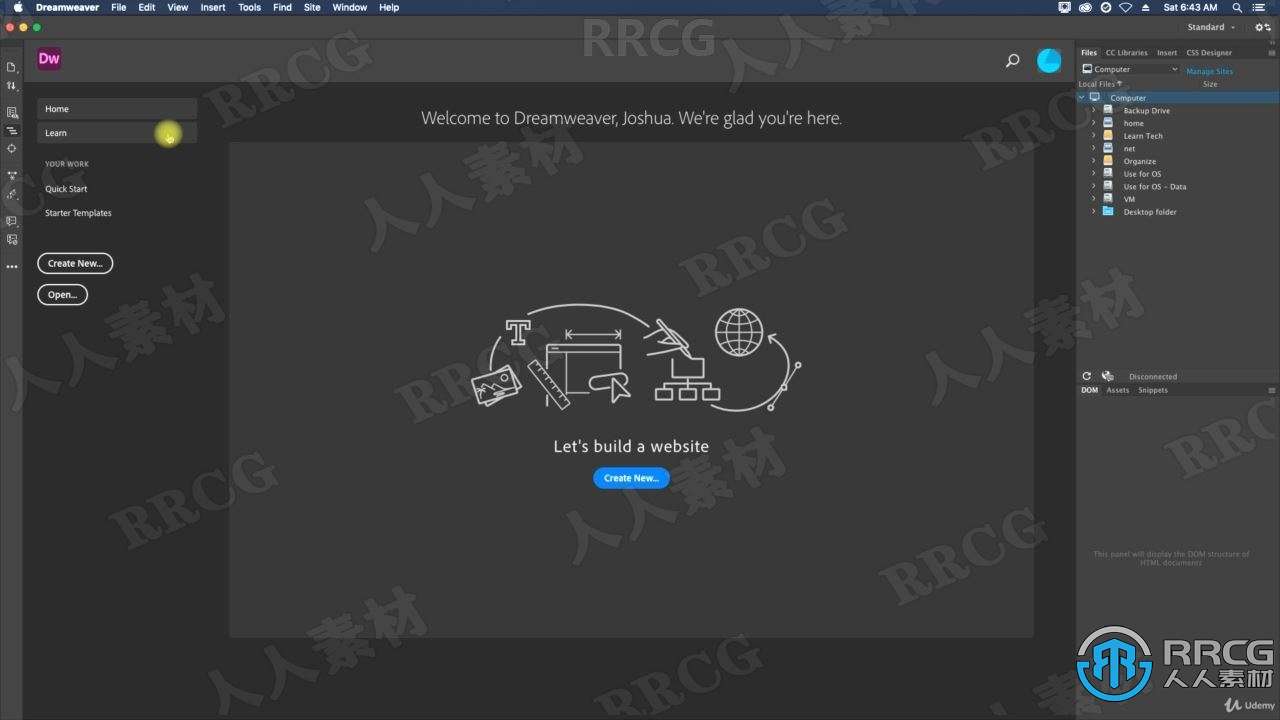Click the File Management arrows icon

pyautogui.click(x=12, y=86)
